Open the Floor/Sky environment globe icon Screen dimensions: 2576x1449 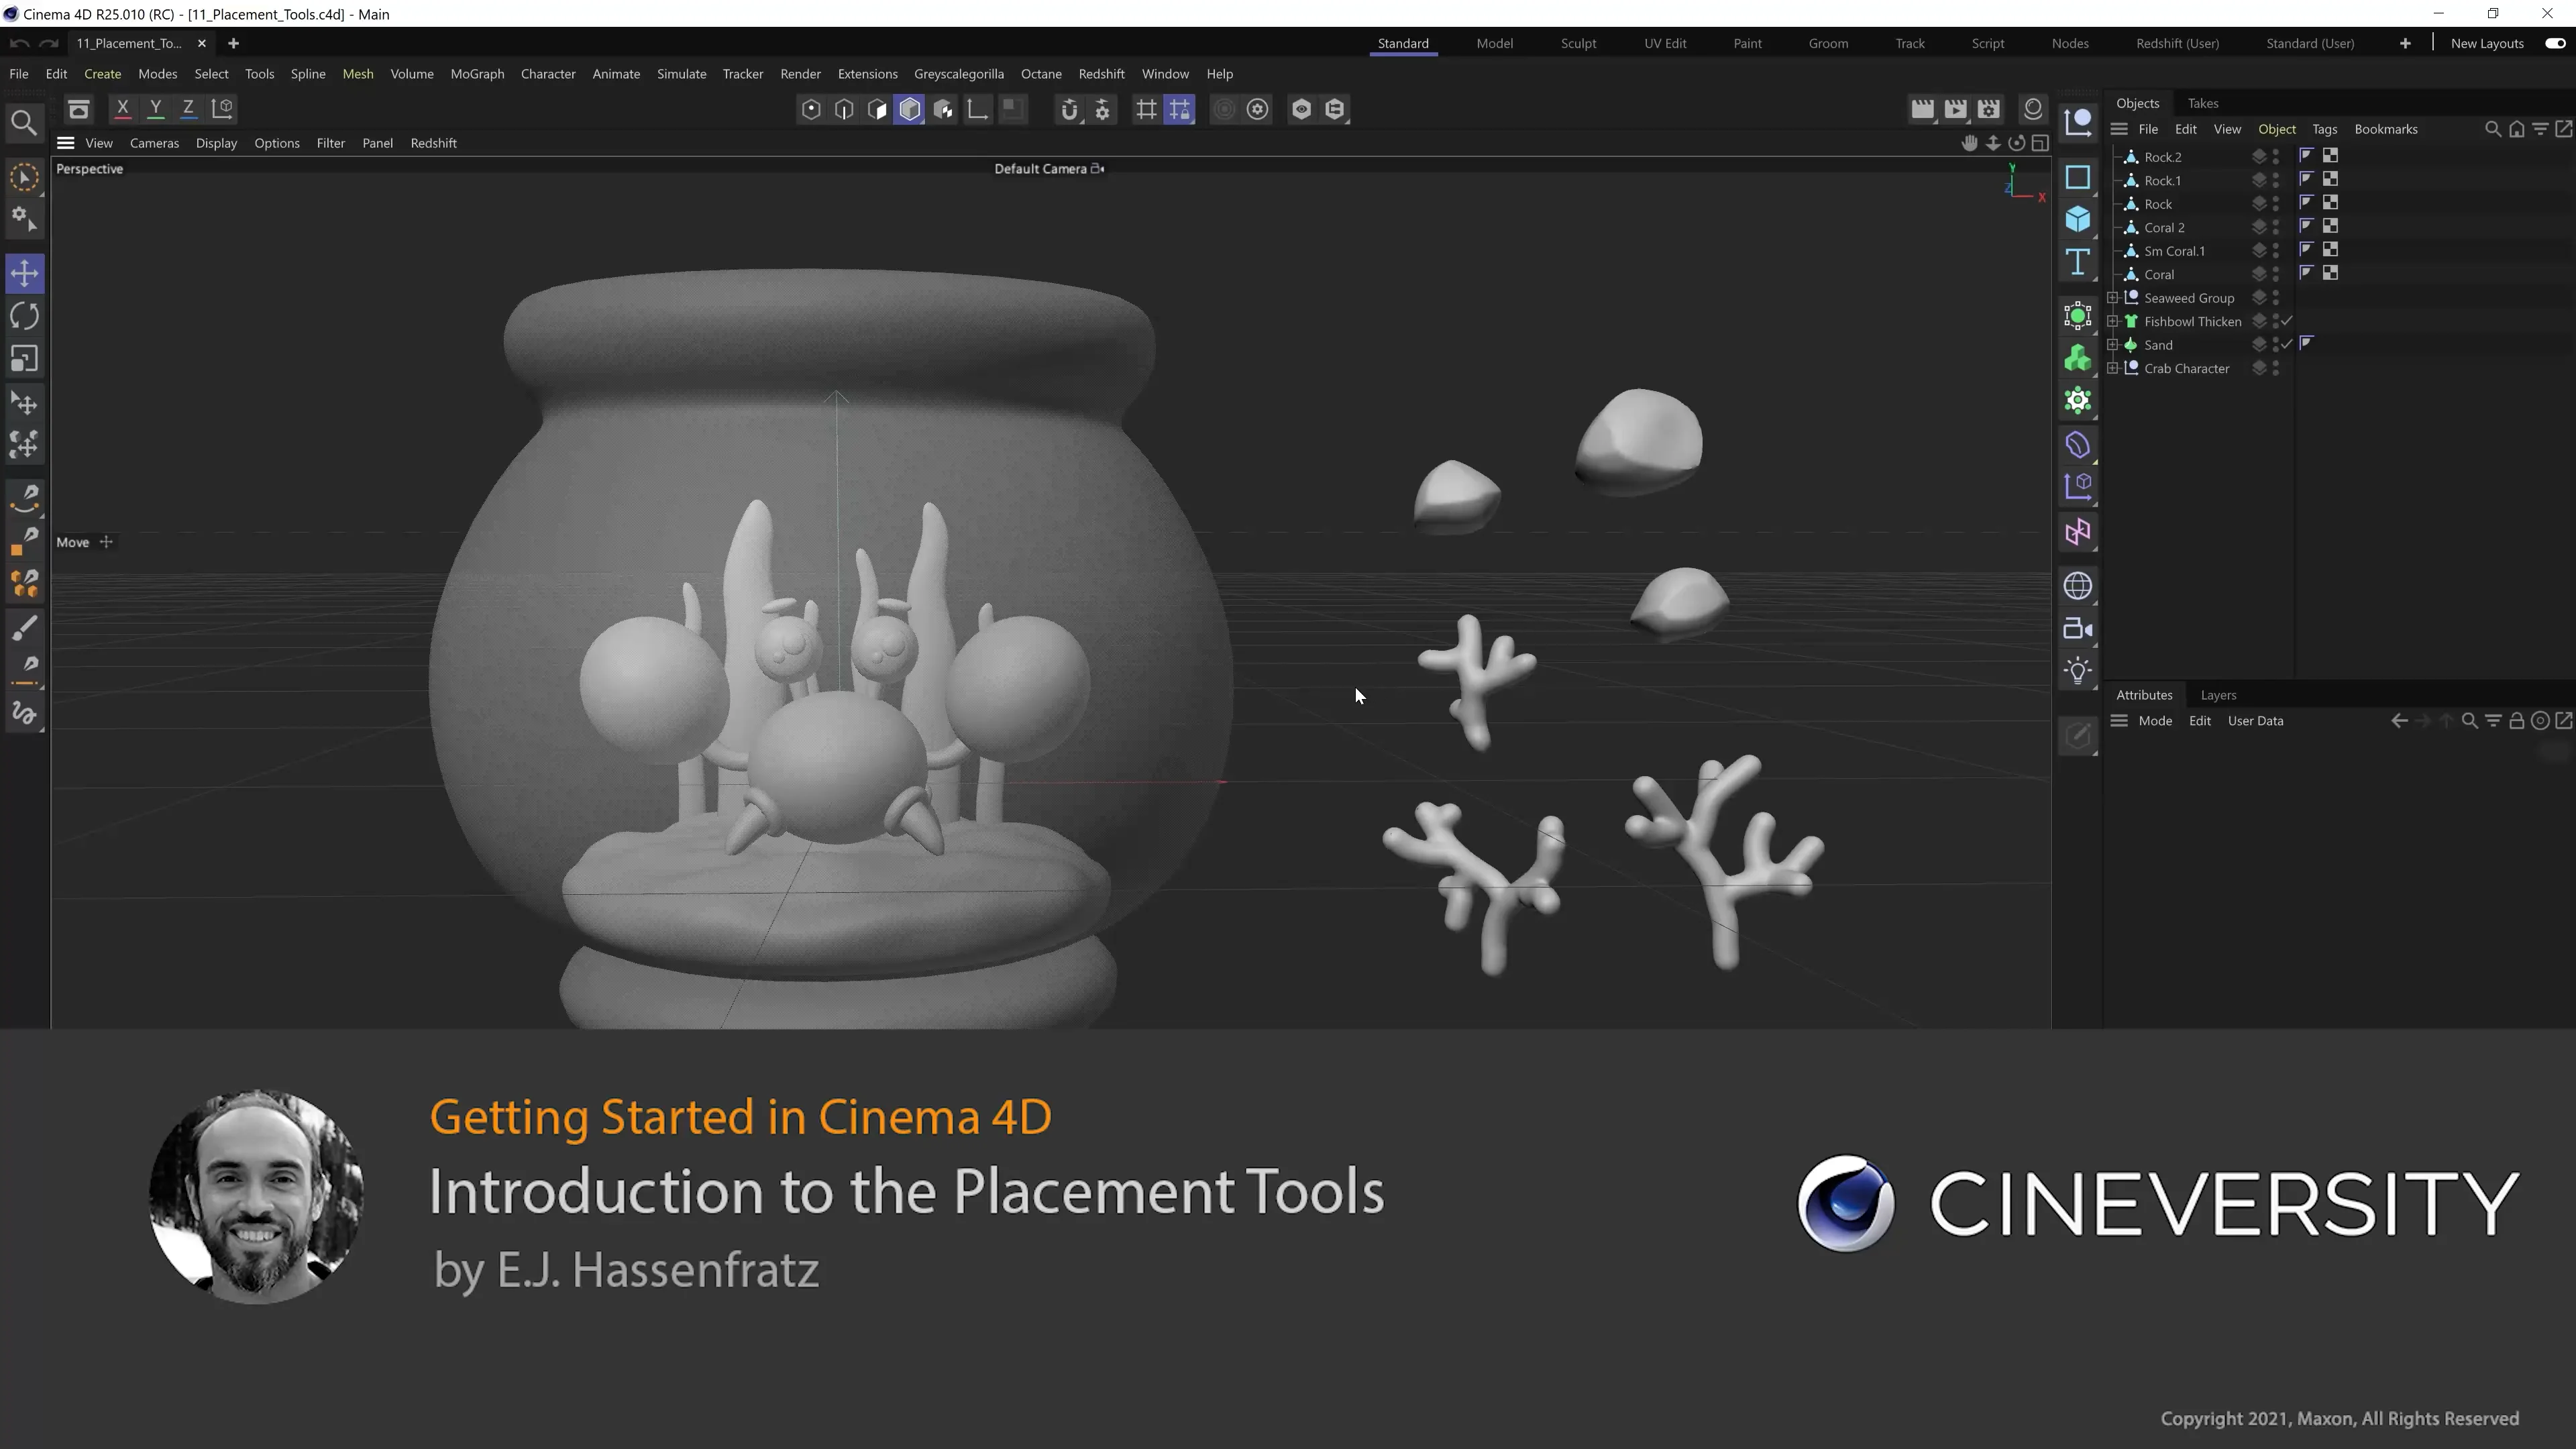tap(2078, 586)
